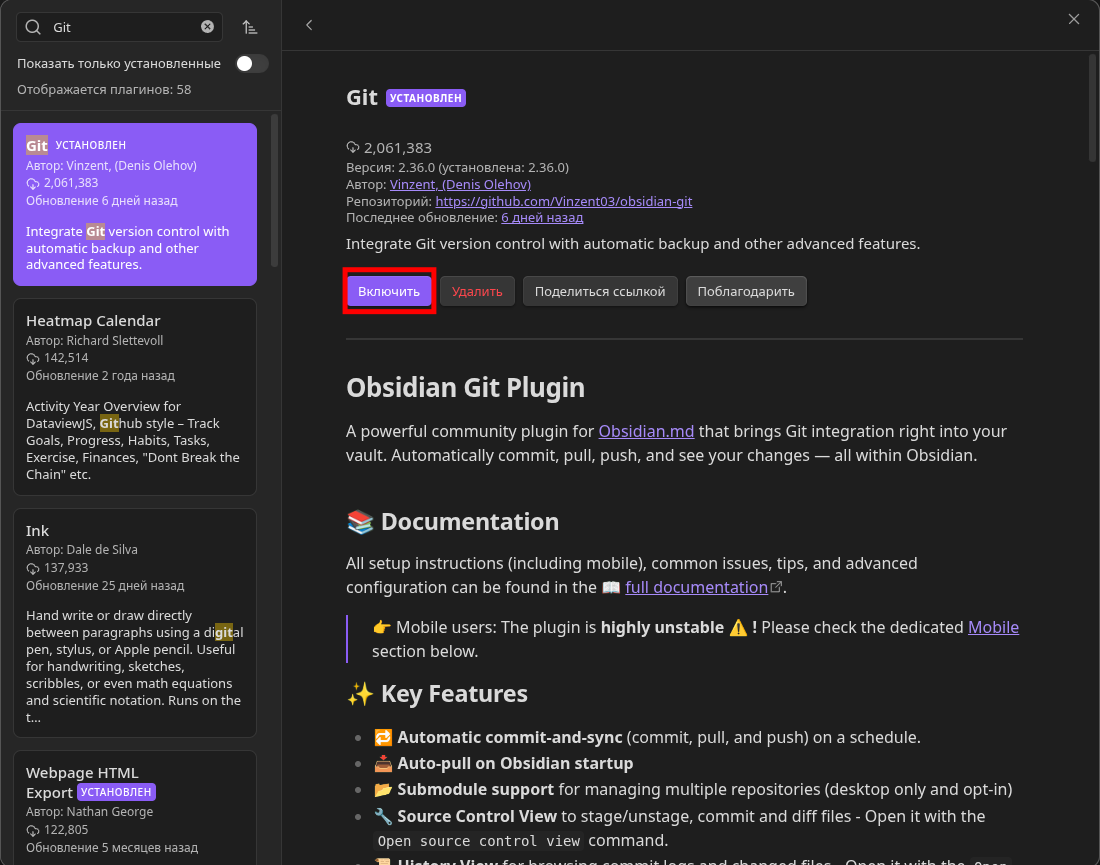The image size is (1100, 865).
Task: Open the Webpage HTML Export plugin card
Action: coord(135,806)
